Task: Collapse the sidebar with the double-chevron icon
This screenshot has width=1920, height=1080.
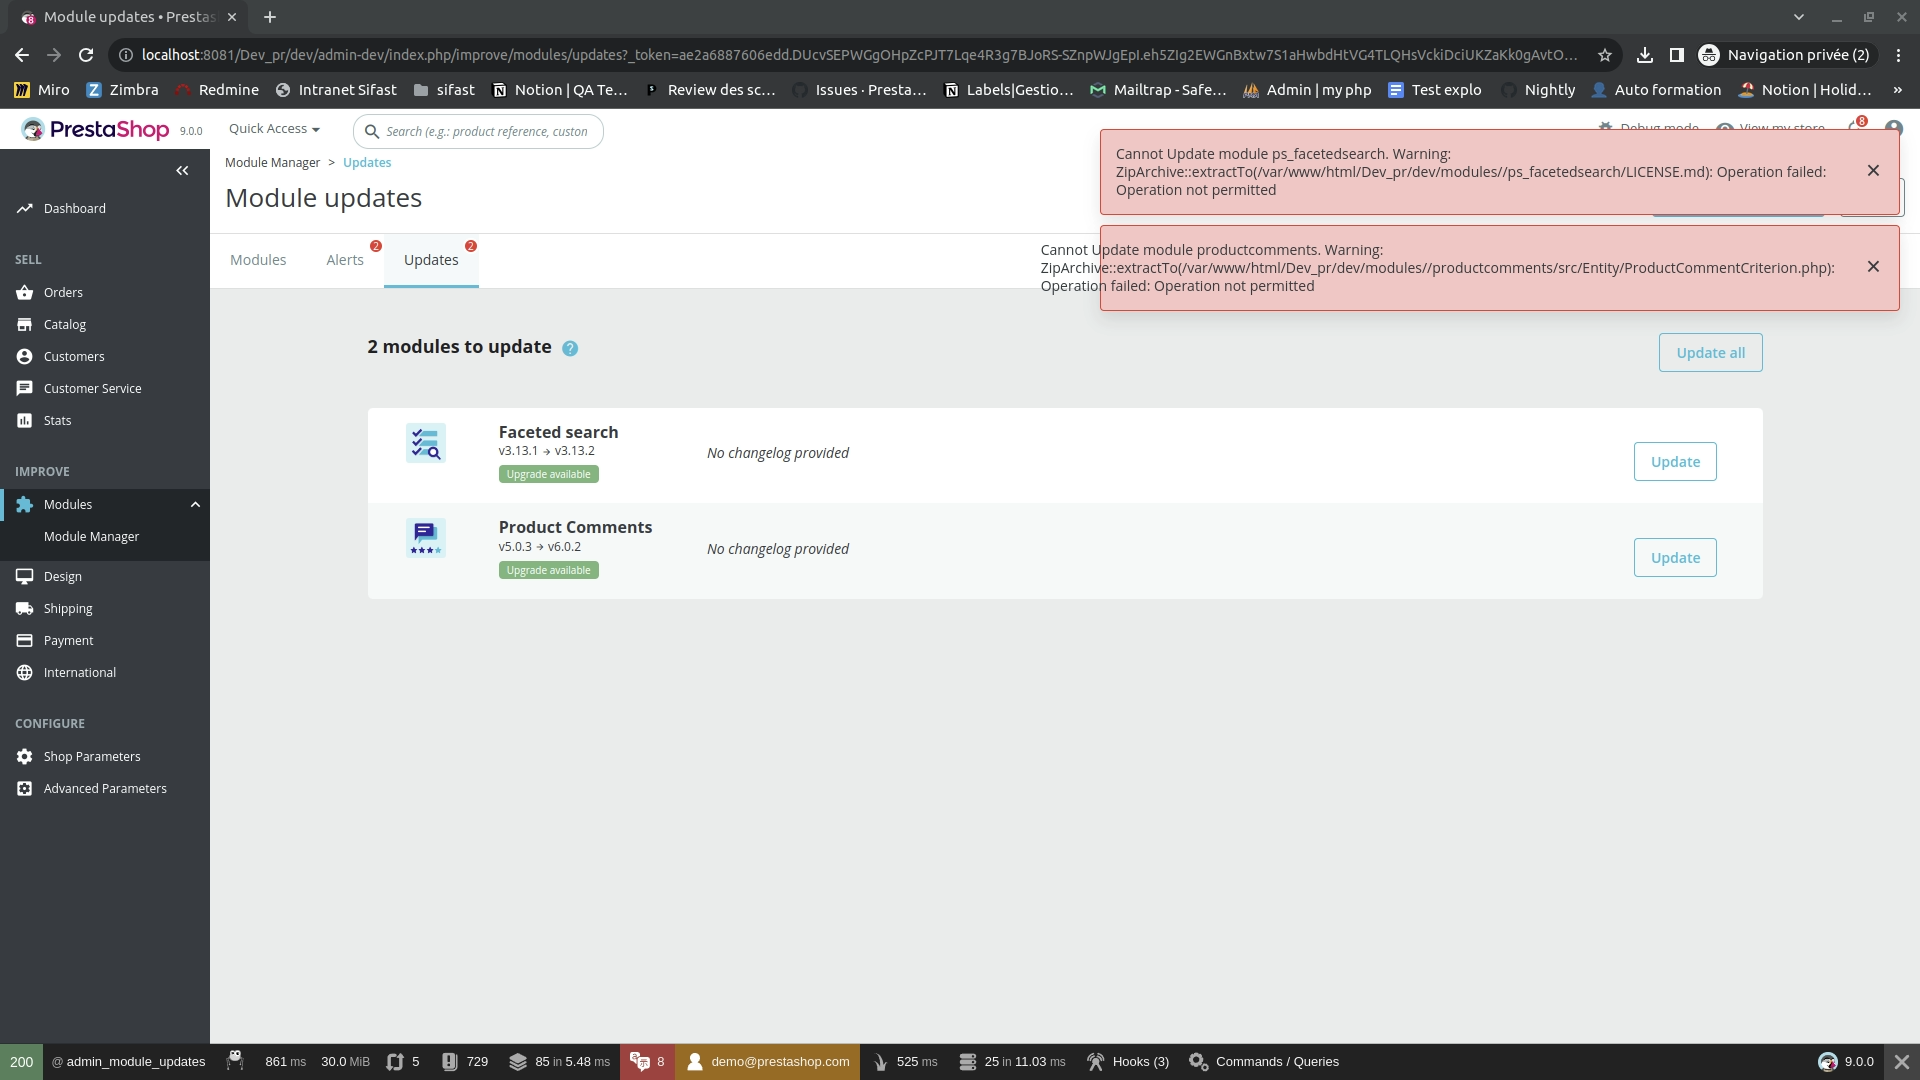Action: click(182, 171)
